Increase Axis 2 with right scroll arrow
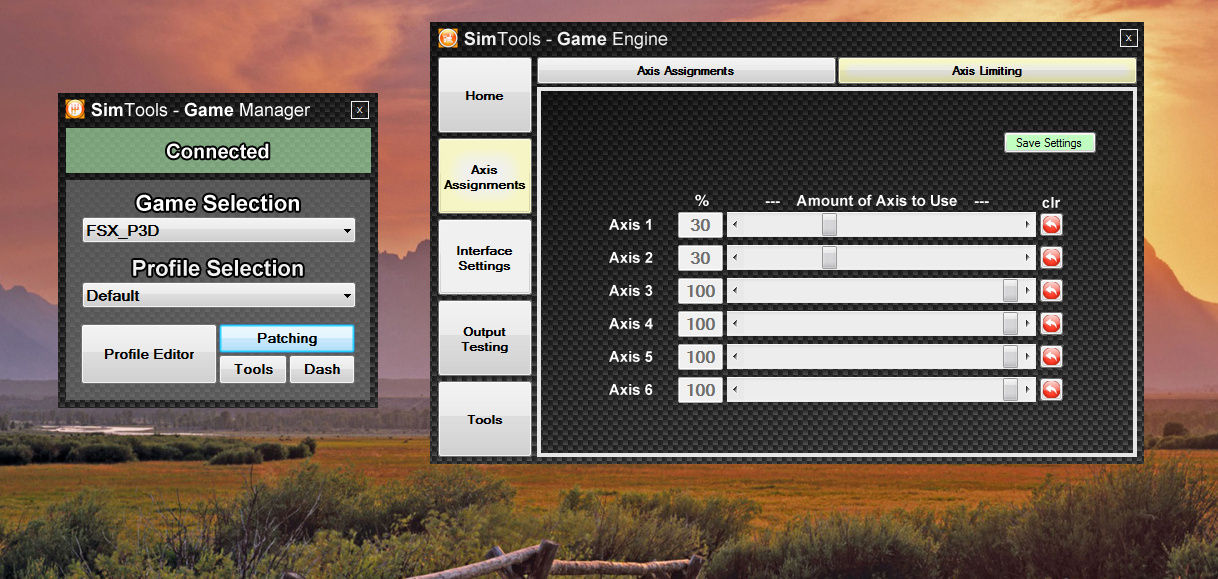The width and height of the screenshot is (1218, 579). (x=1027, y=258)
